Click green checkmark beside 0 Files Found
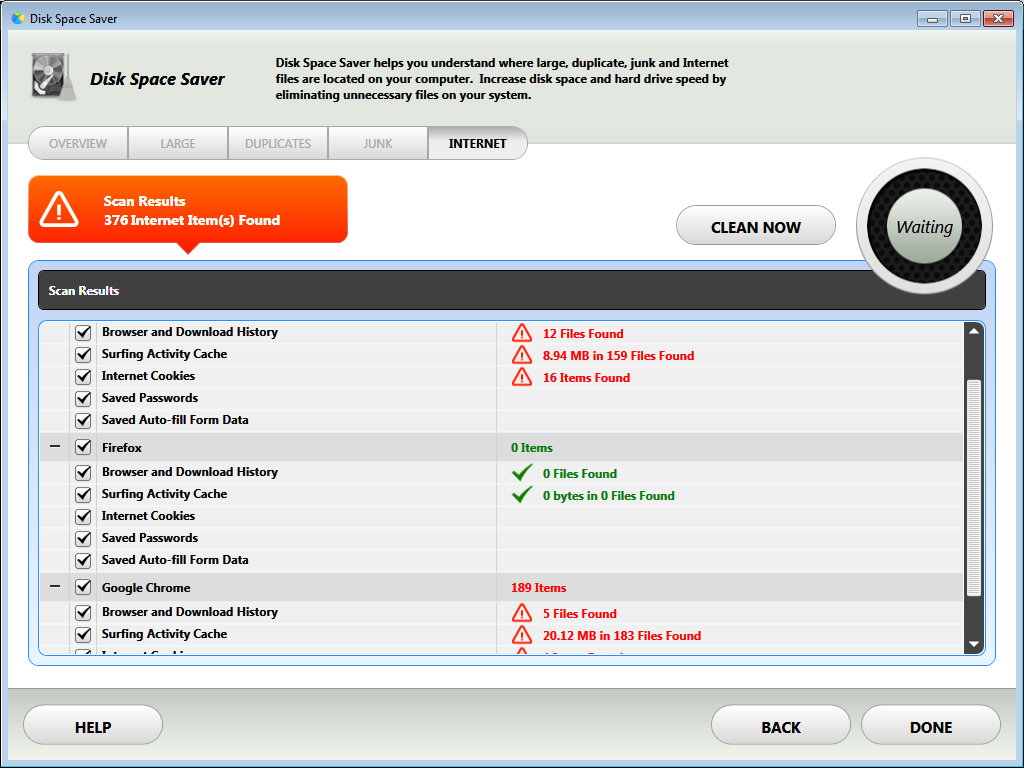Screen dimensions: 1024x768 click(x=521, y=473)
